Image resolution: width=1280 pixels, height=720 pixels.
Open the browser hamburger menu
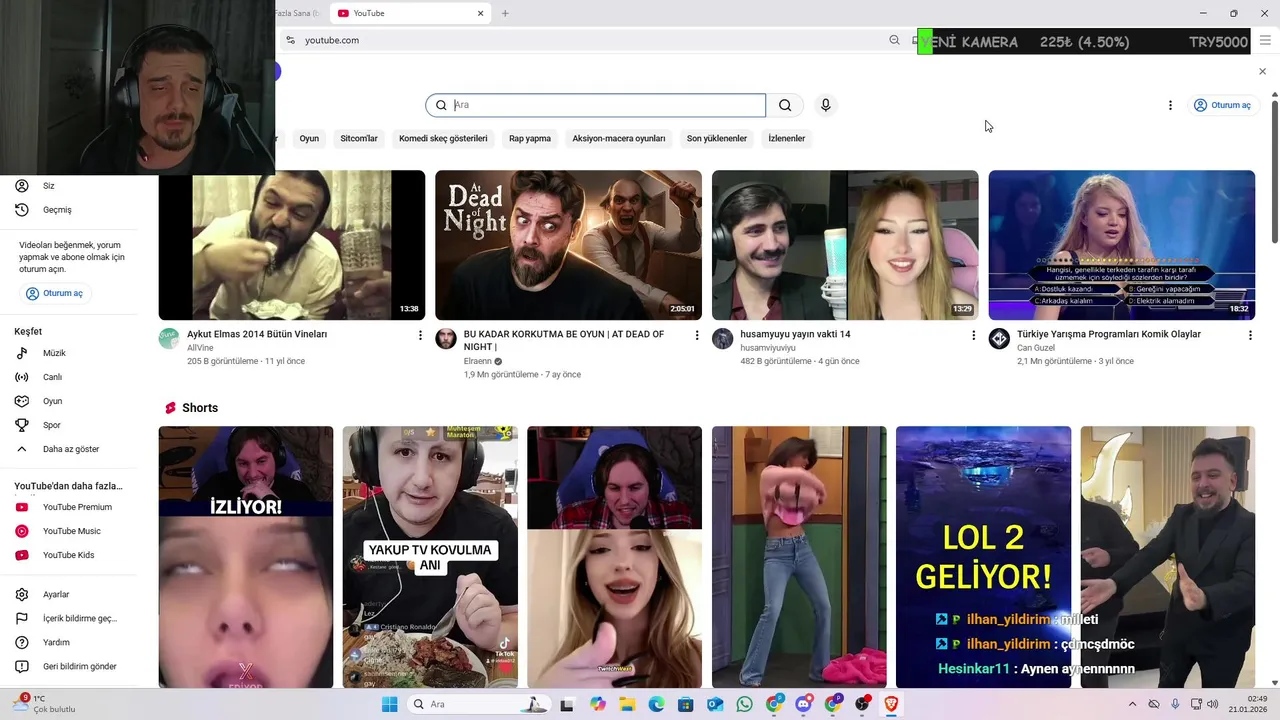point(1265,40)
